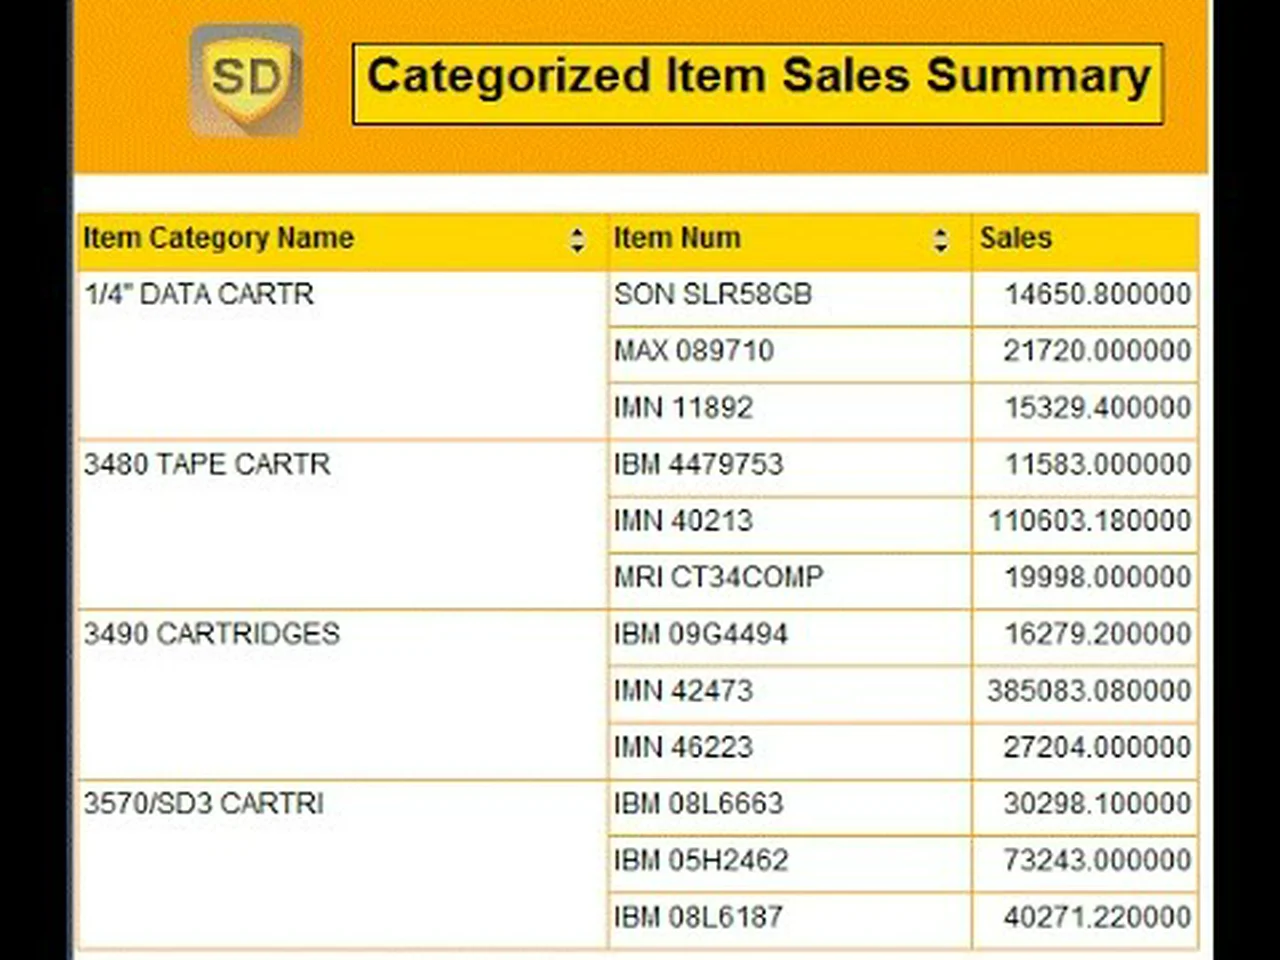The image size is (1280, 960).
Task: Click item SON SLR58GB
Action: (x=713, y=294)
